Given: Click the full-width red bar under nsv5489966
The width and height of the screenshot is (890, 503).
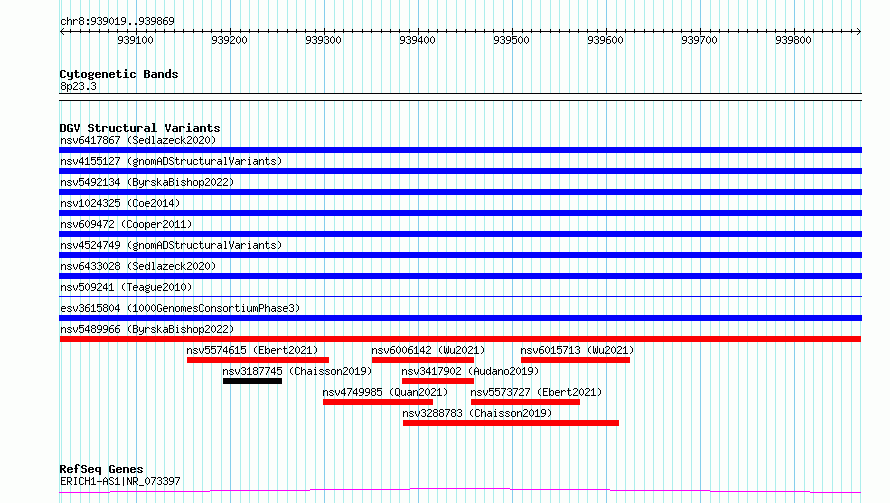Looking at the screenshot, I should click(x=460, y=339).
